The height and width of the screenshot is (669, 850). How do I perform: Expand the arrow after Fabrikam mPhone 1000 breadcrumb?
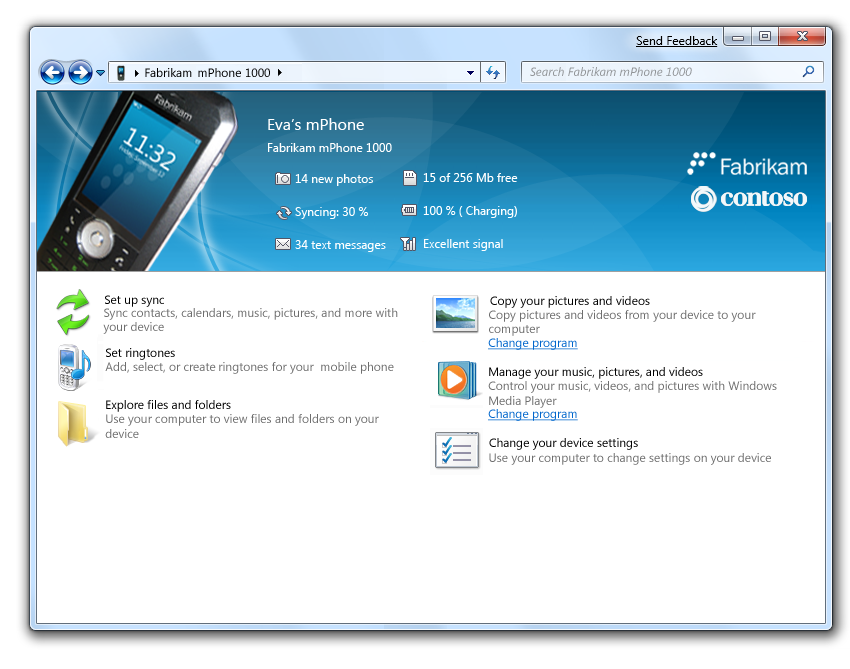(280, 73)
